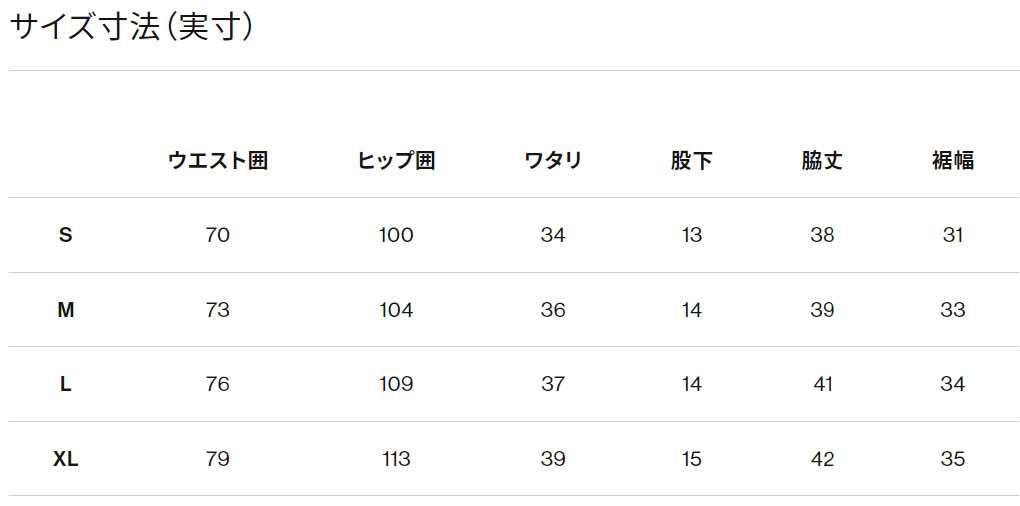Click the L size row label

(66, 384)
